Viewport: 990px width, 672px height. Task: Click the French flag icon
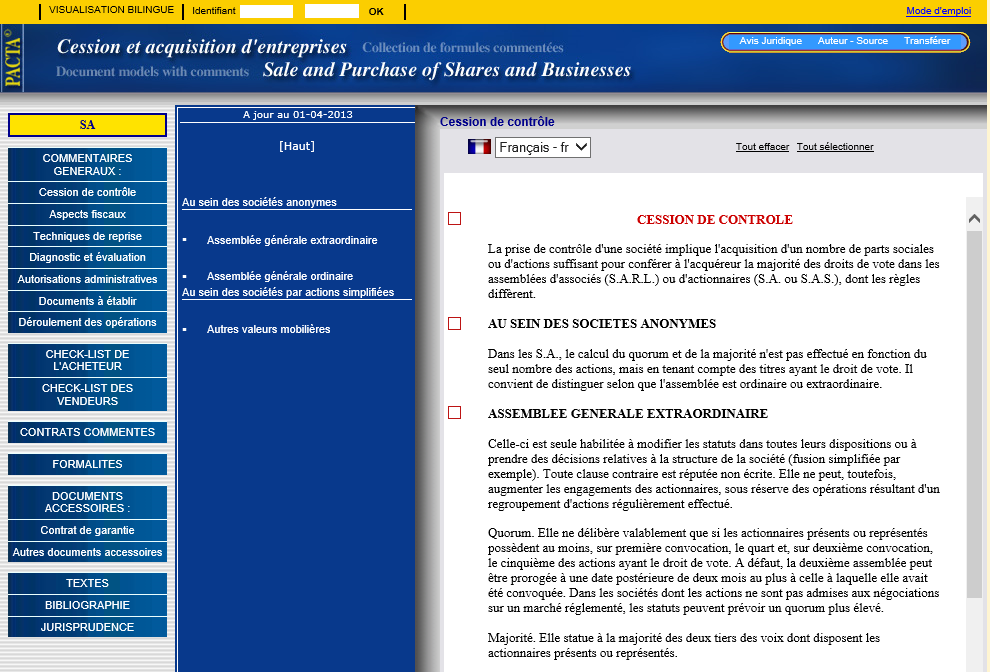pyautogui.click(x=479, y=146)
